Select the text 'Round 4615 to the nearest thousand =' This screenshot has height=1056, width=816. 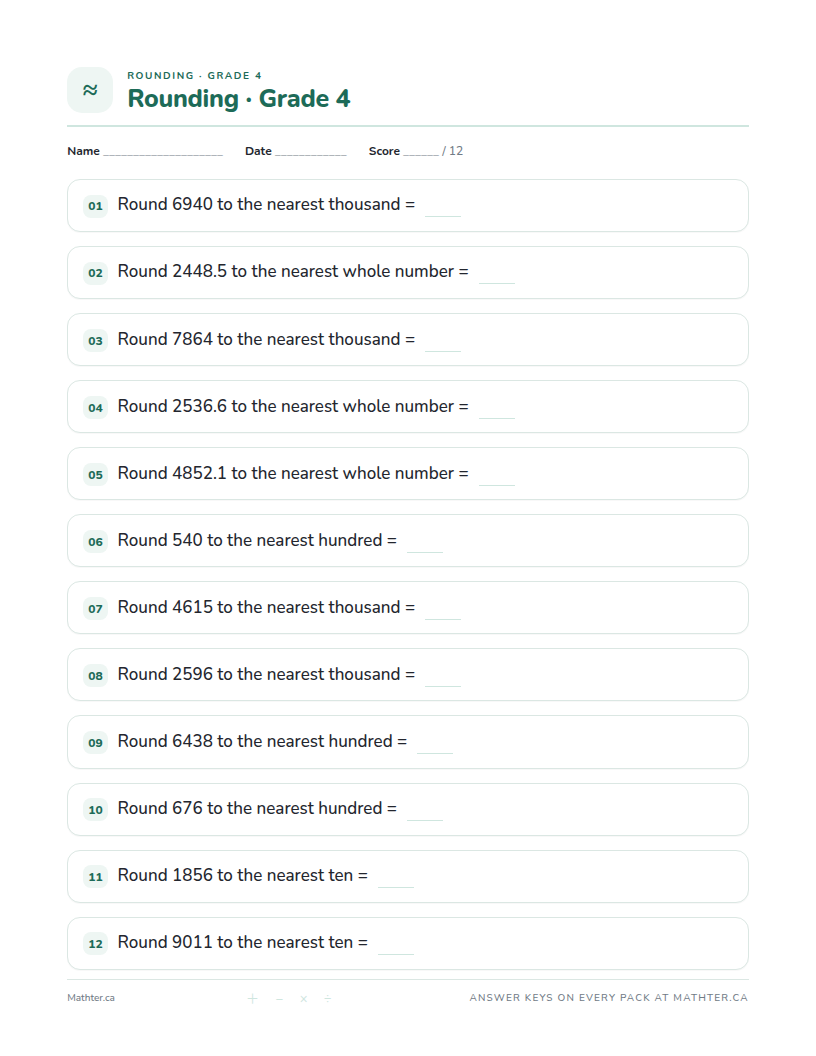click(266, 607)
